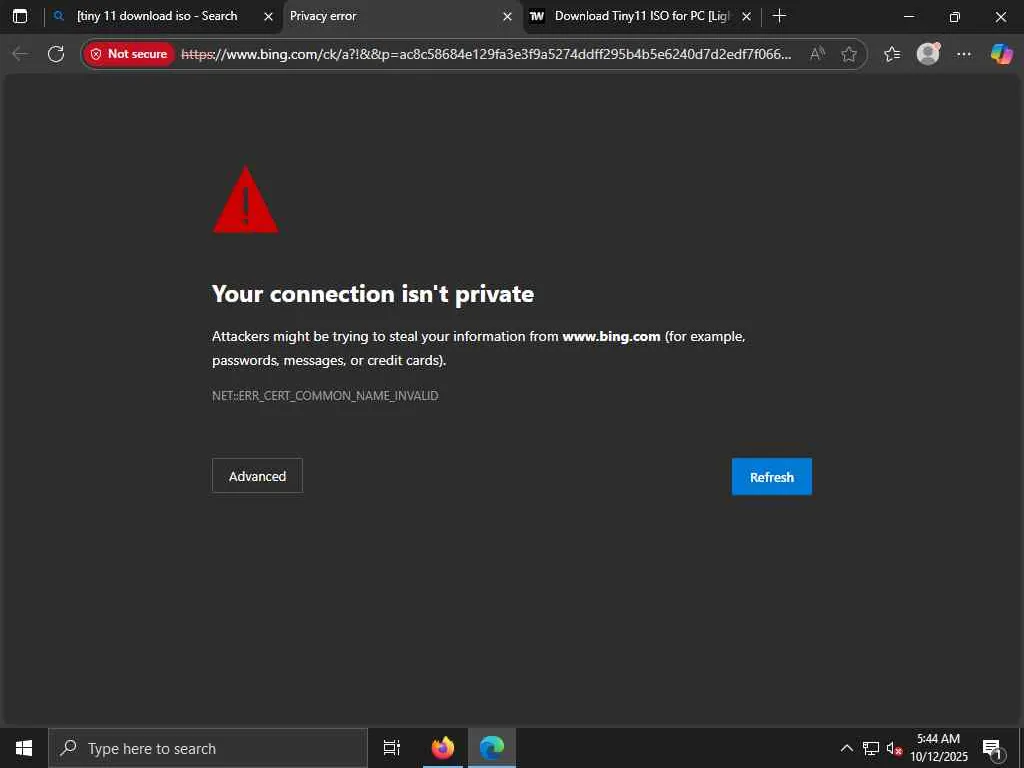Click the blue Refresh button
Screen dimensions: 1024x768
(771, 477)
